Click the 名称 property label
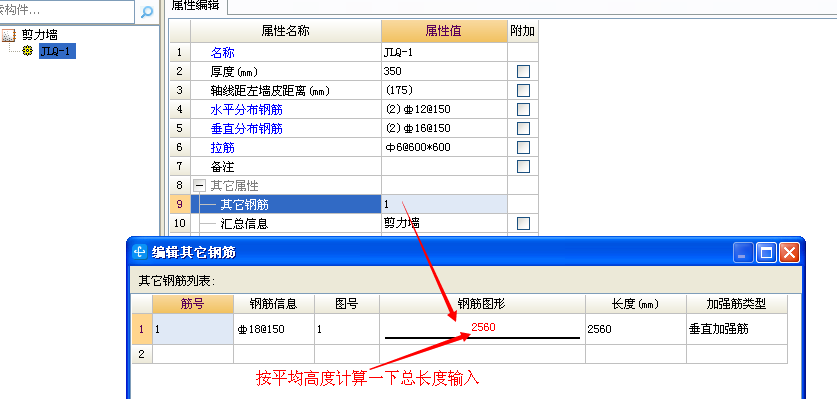This screenshot has width=837, height=399. 222,52
